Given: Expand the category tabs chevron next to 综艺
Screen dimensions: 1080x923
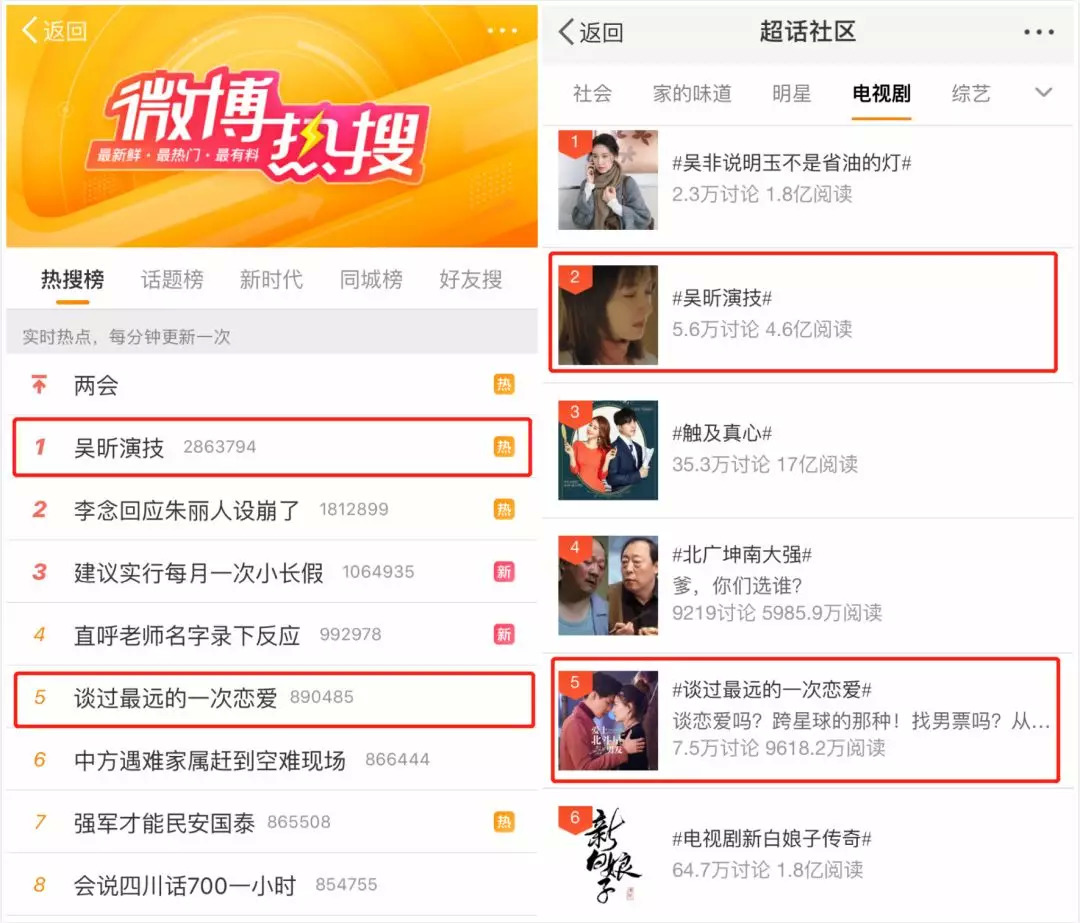Looking at the screenshot, I should tap(1043, 92).
